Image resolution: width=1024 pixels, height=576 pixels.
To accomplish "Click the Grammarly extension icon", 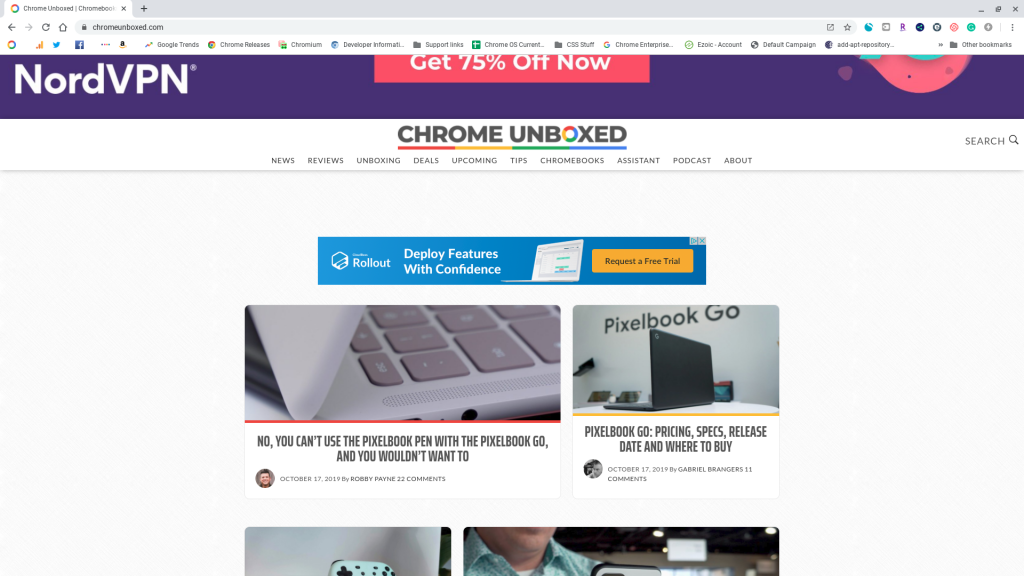I will click(x=971, y=27).
